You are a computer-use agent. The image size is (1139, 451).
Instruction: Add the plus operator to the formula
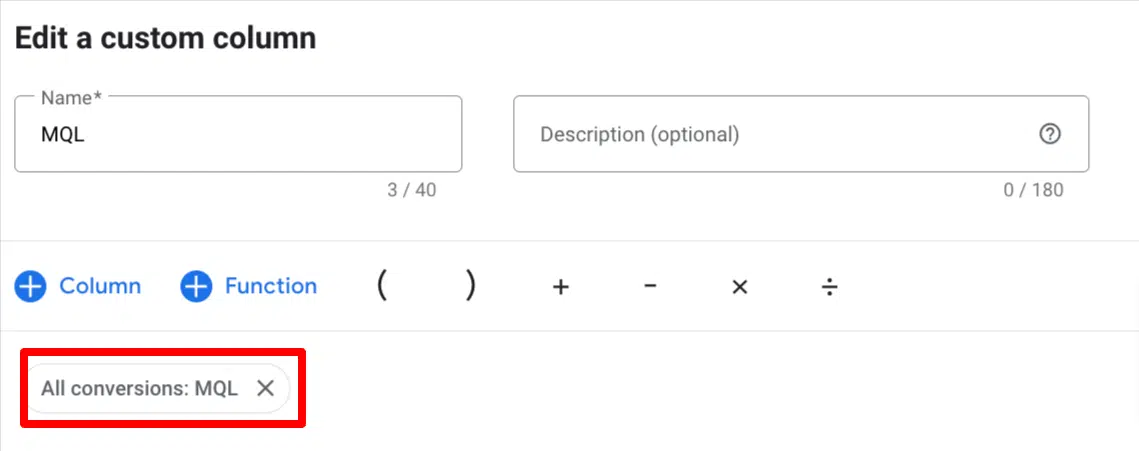(560, 288)
